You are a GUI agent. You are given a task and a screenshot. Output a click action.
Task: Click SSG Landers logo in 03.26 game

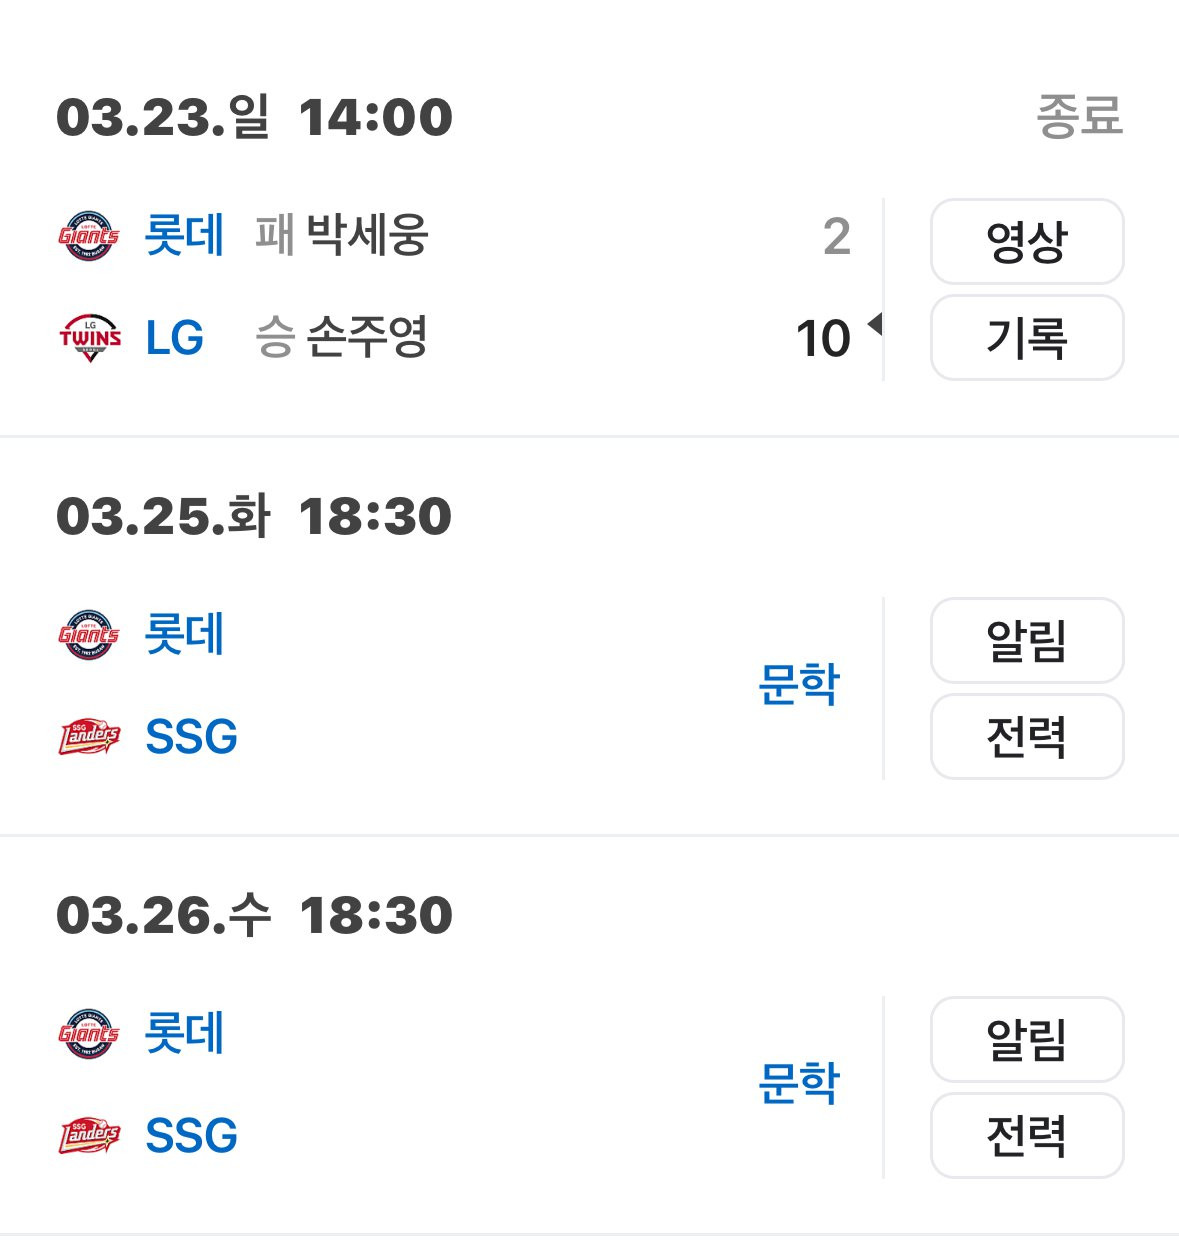[x=89, y=1136]
